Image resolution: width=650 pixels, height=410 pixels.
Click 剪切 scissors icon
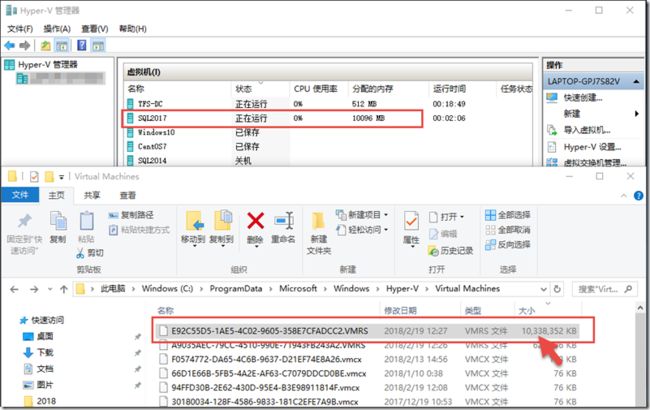(x=80, y=253)
